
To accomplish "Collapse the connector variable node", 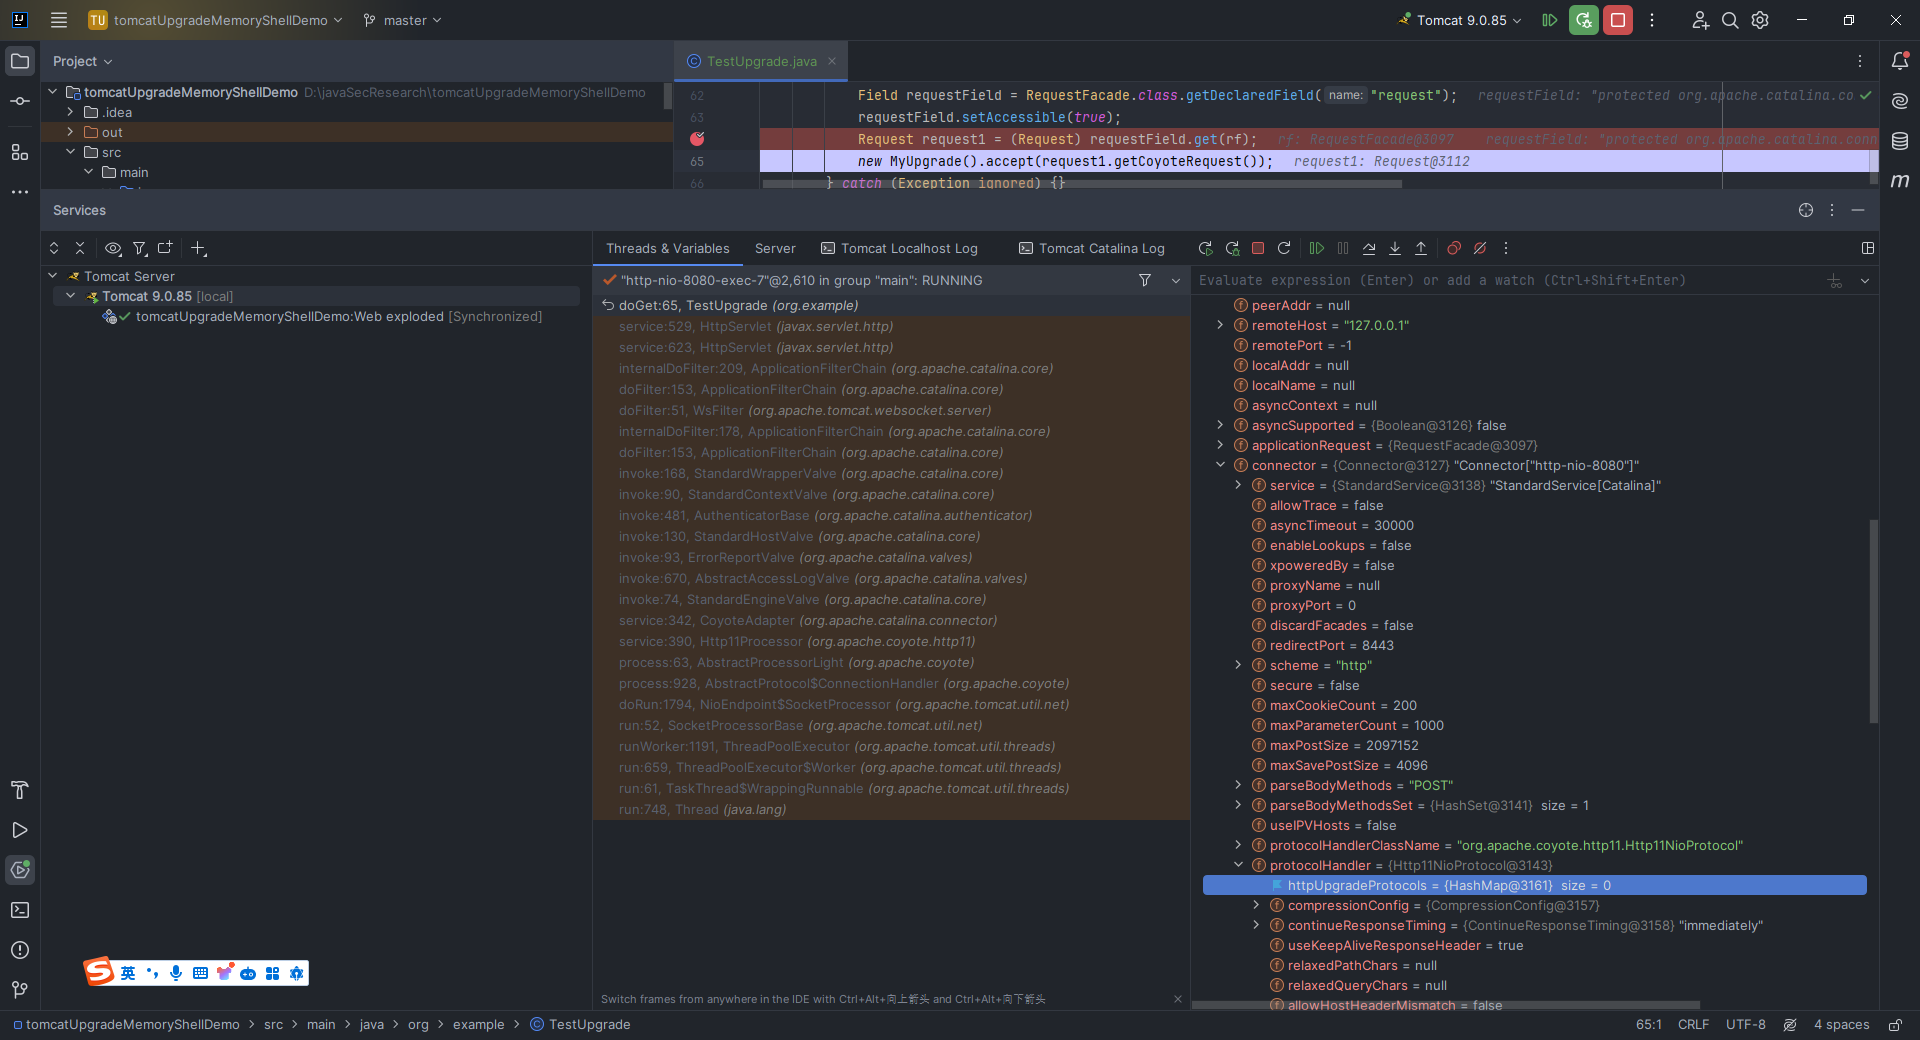I will coord(1220,465).
